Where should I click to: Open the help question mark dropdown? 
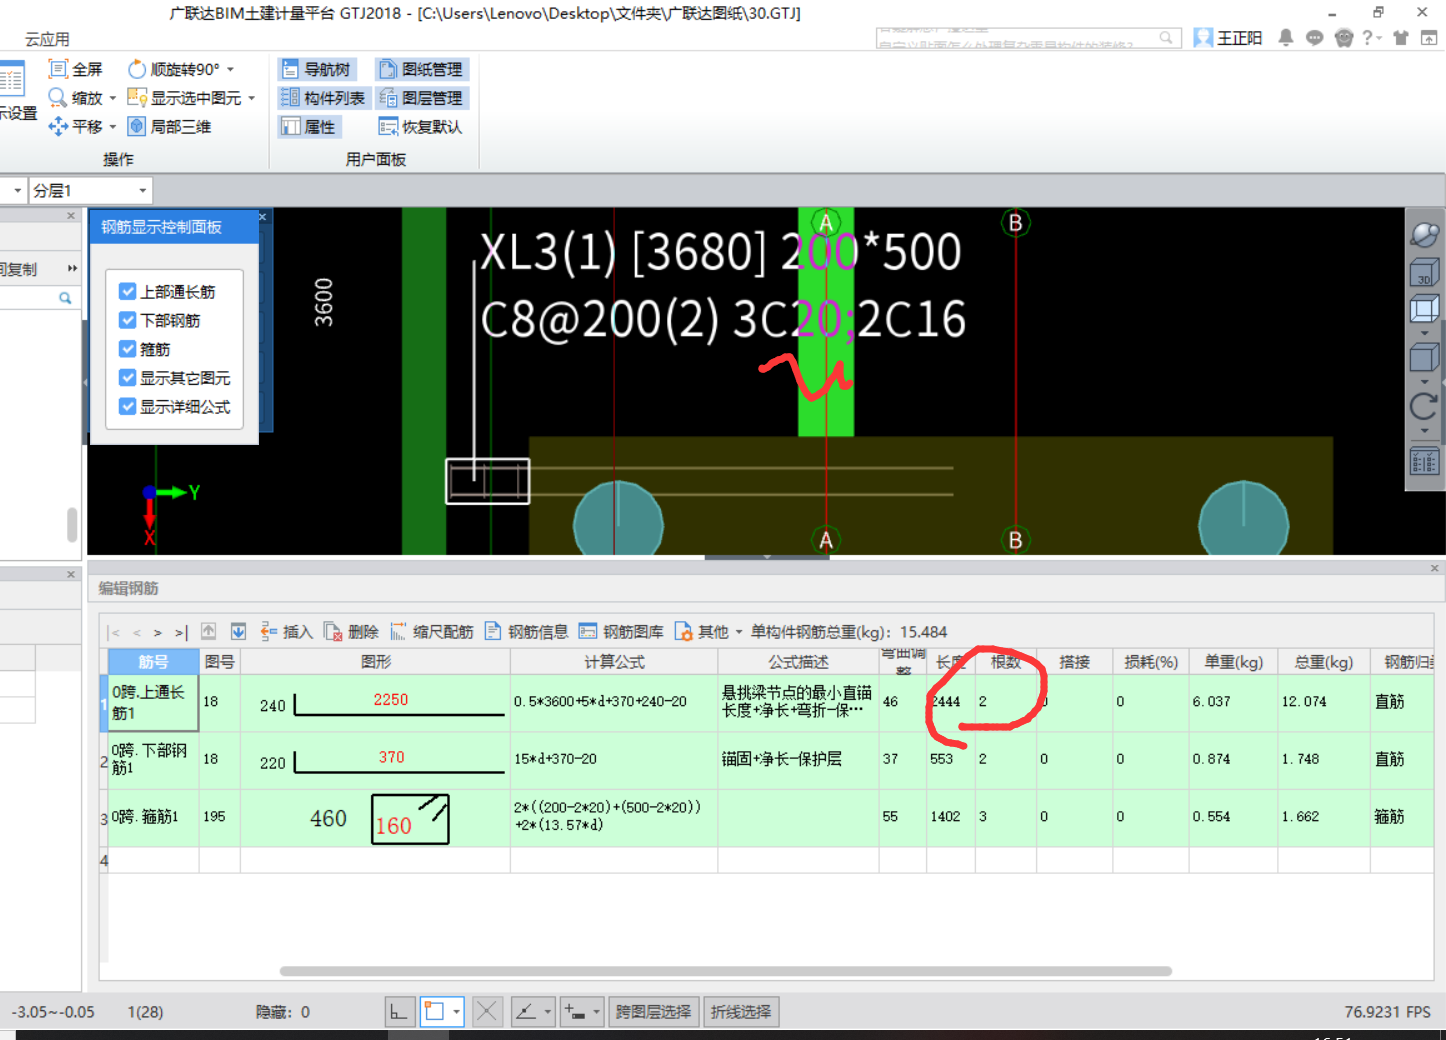tap(1372, 38)
